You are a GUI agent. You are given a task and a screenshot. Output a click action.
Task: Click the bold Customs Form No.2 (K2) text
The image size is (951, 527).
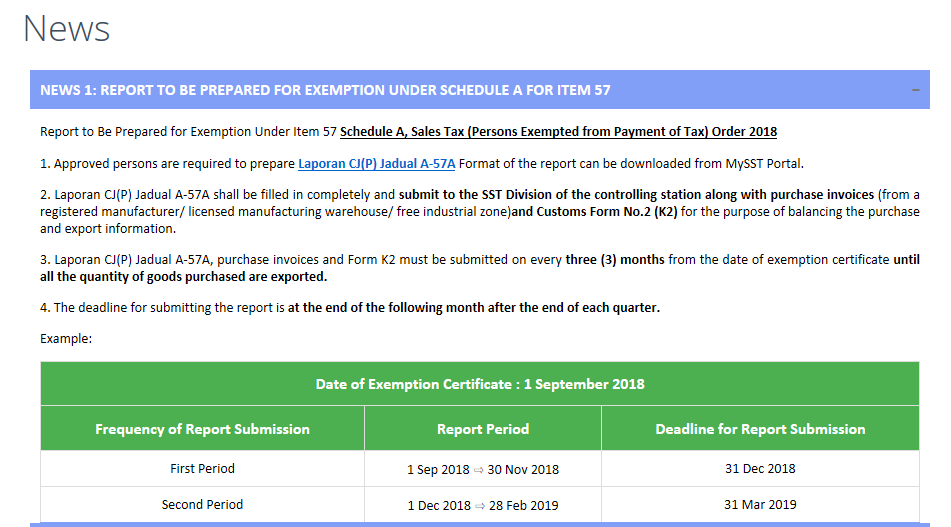pos(607,212)
